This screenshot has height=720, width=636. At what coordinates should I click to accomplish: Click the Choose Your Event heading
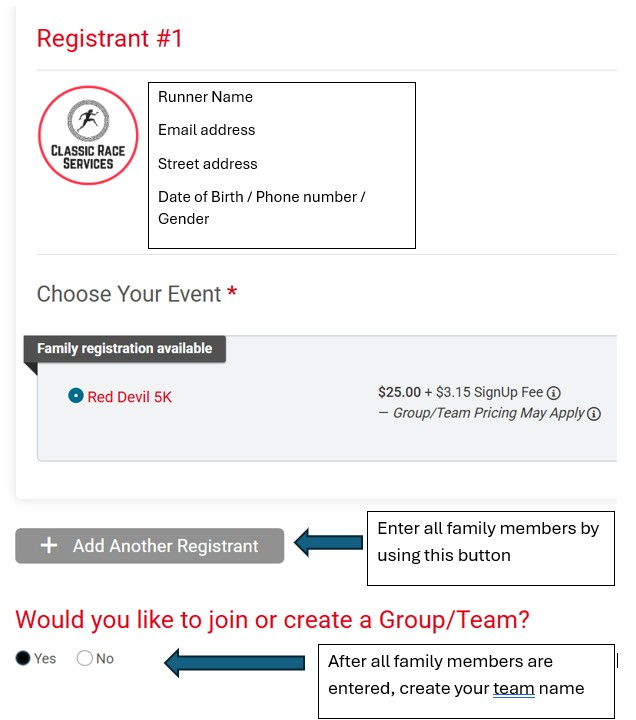pos(129,294)
